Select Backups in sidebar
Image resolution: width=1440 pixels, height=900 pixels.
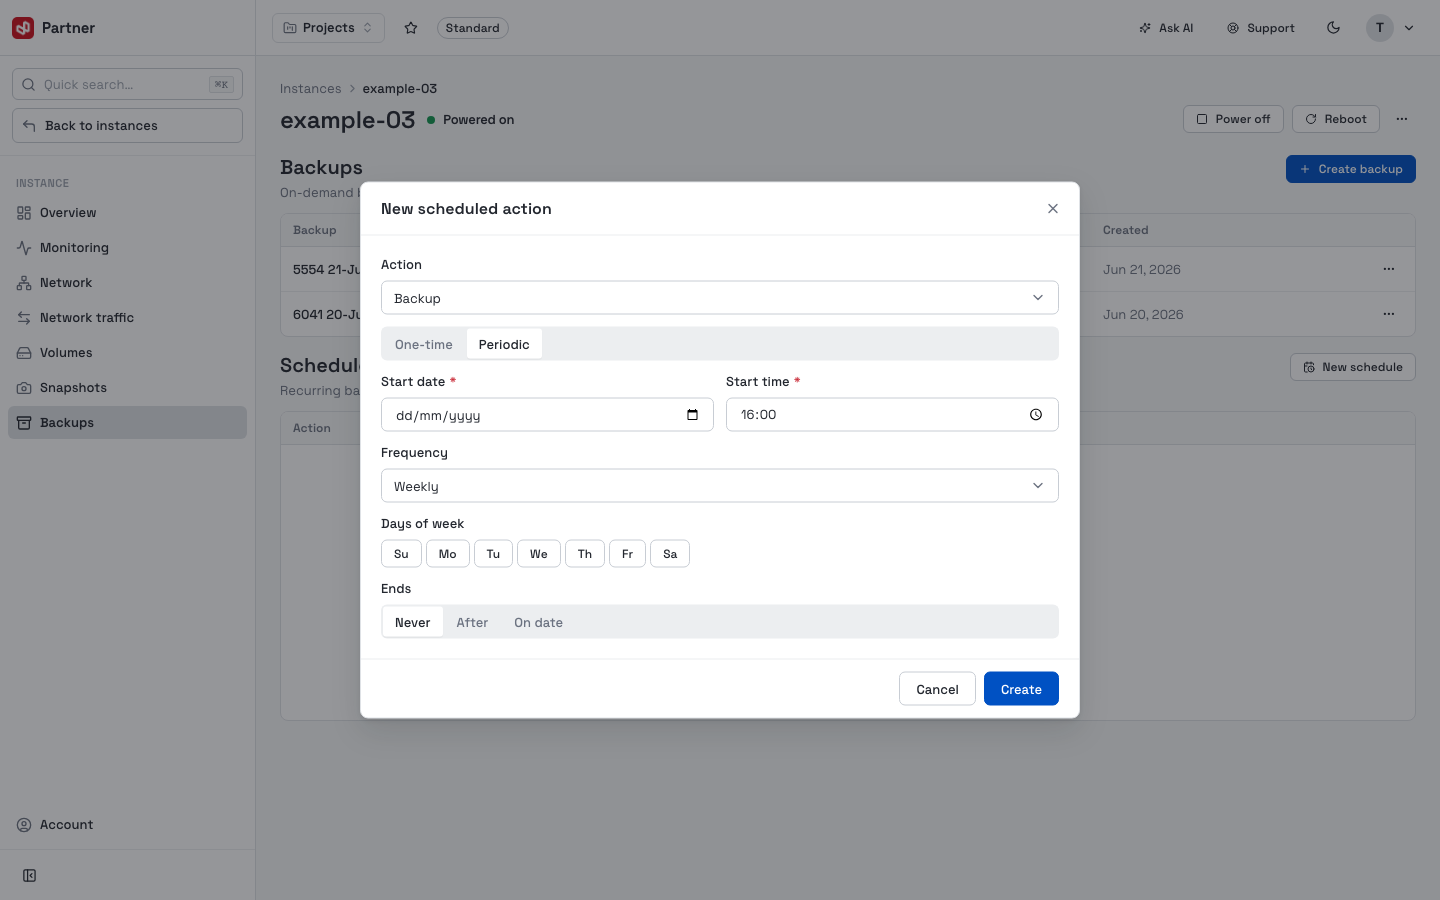pos(127,423)
